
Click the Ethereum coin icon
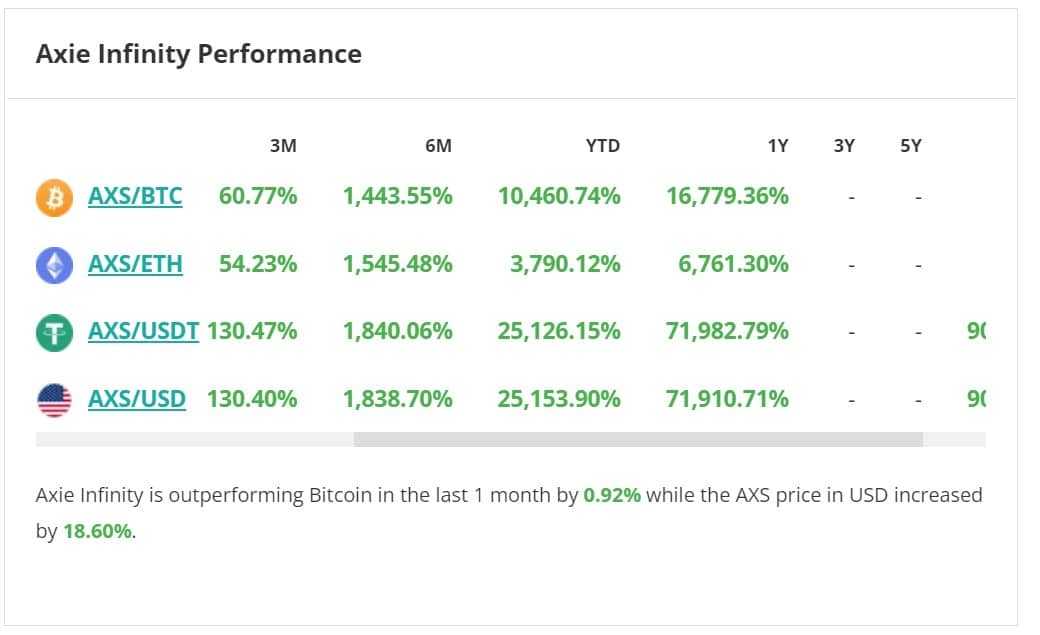55,265
